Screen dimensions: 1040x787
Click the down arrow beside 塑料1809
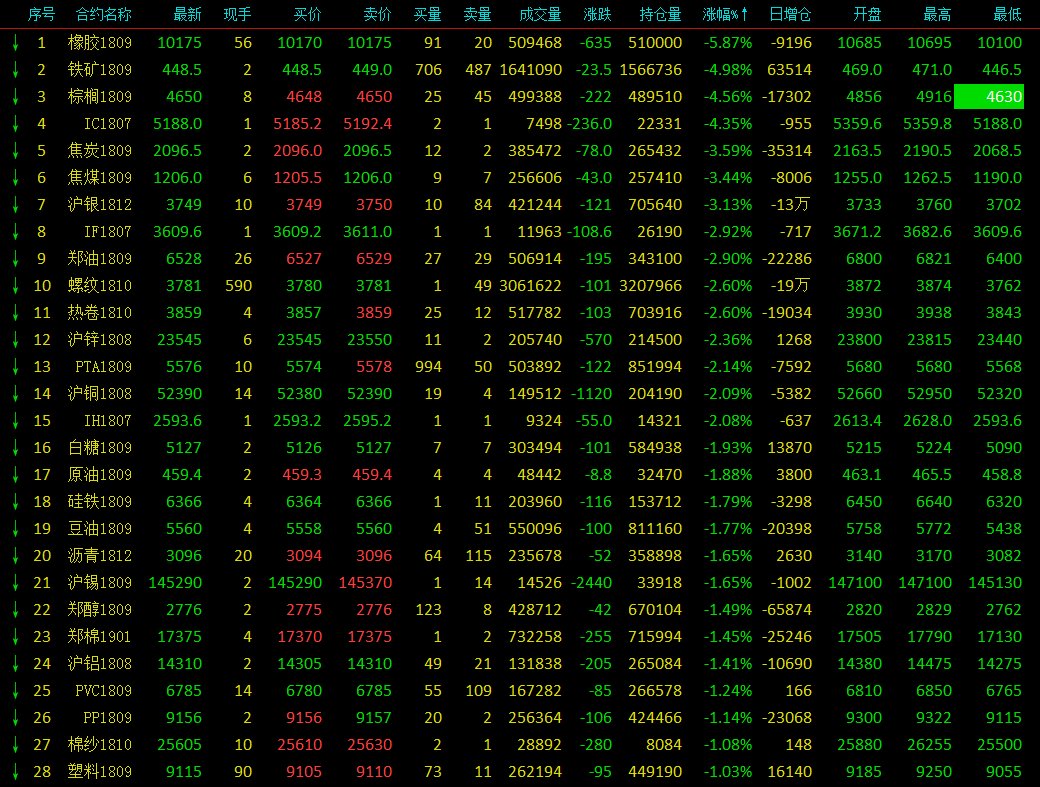pyautogui.click(x=15, y=771)
